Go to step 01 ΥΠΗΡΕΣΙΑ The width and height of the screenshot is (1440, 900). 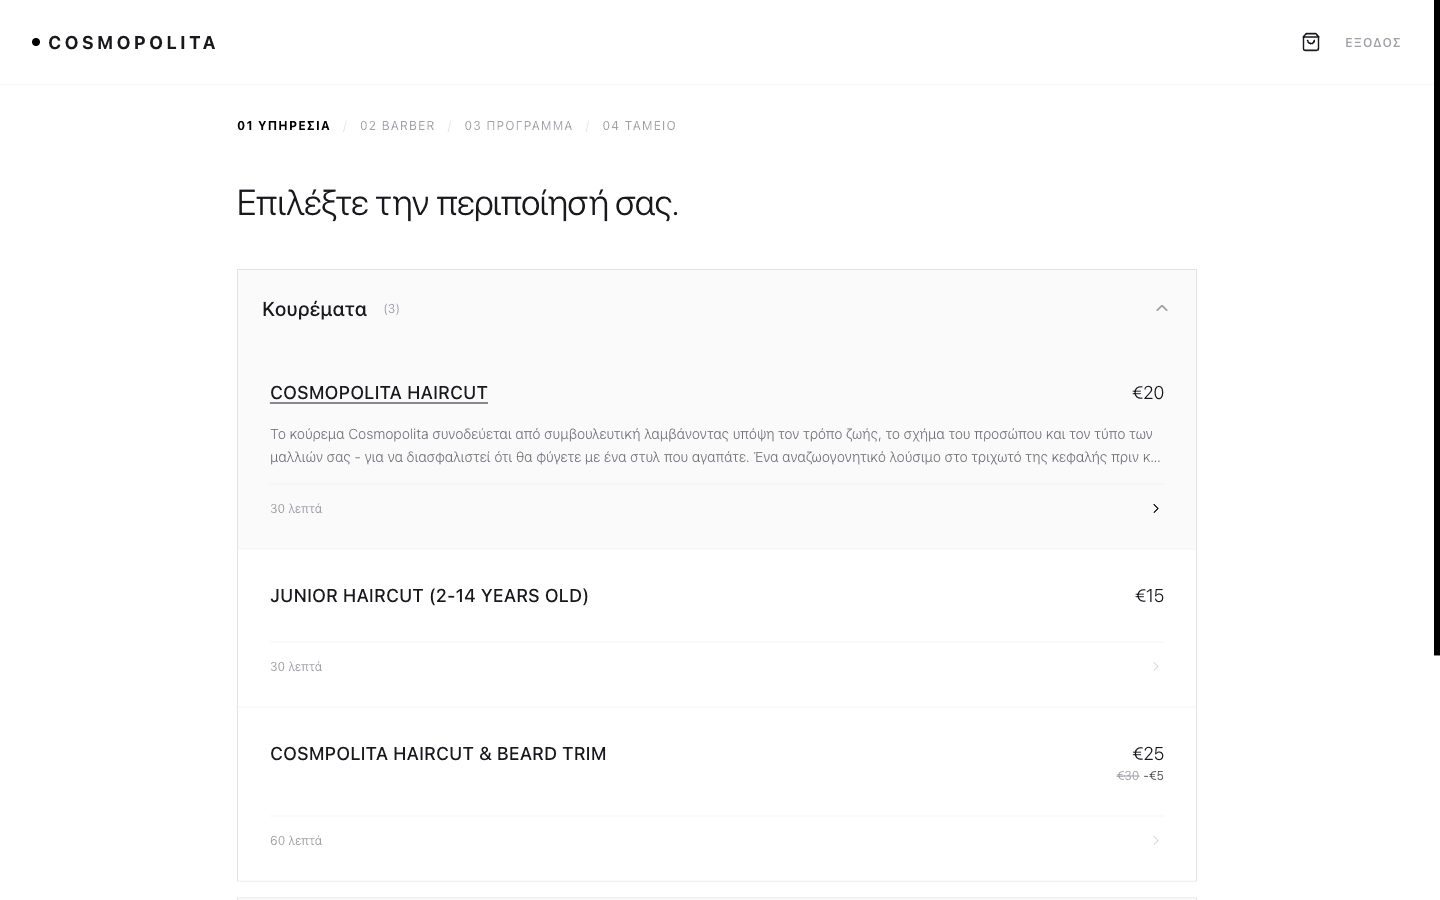tap(284, 126)
